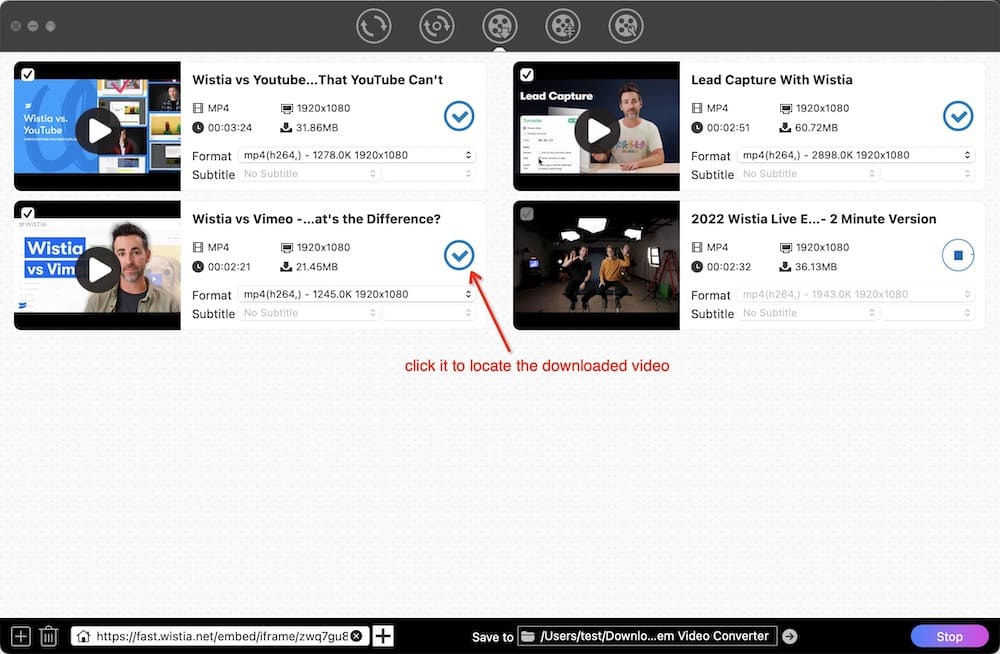The width and height of the screenshot is (1000, 654).
Task: Click the clock icon for Wistia vs Vimeo duration
Action: [198, 267]
